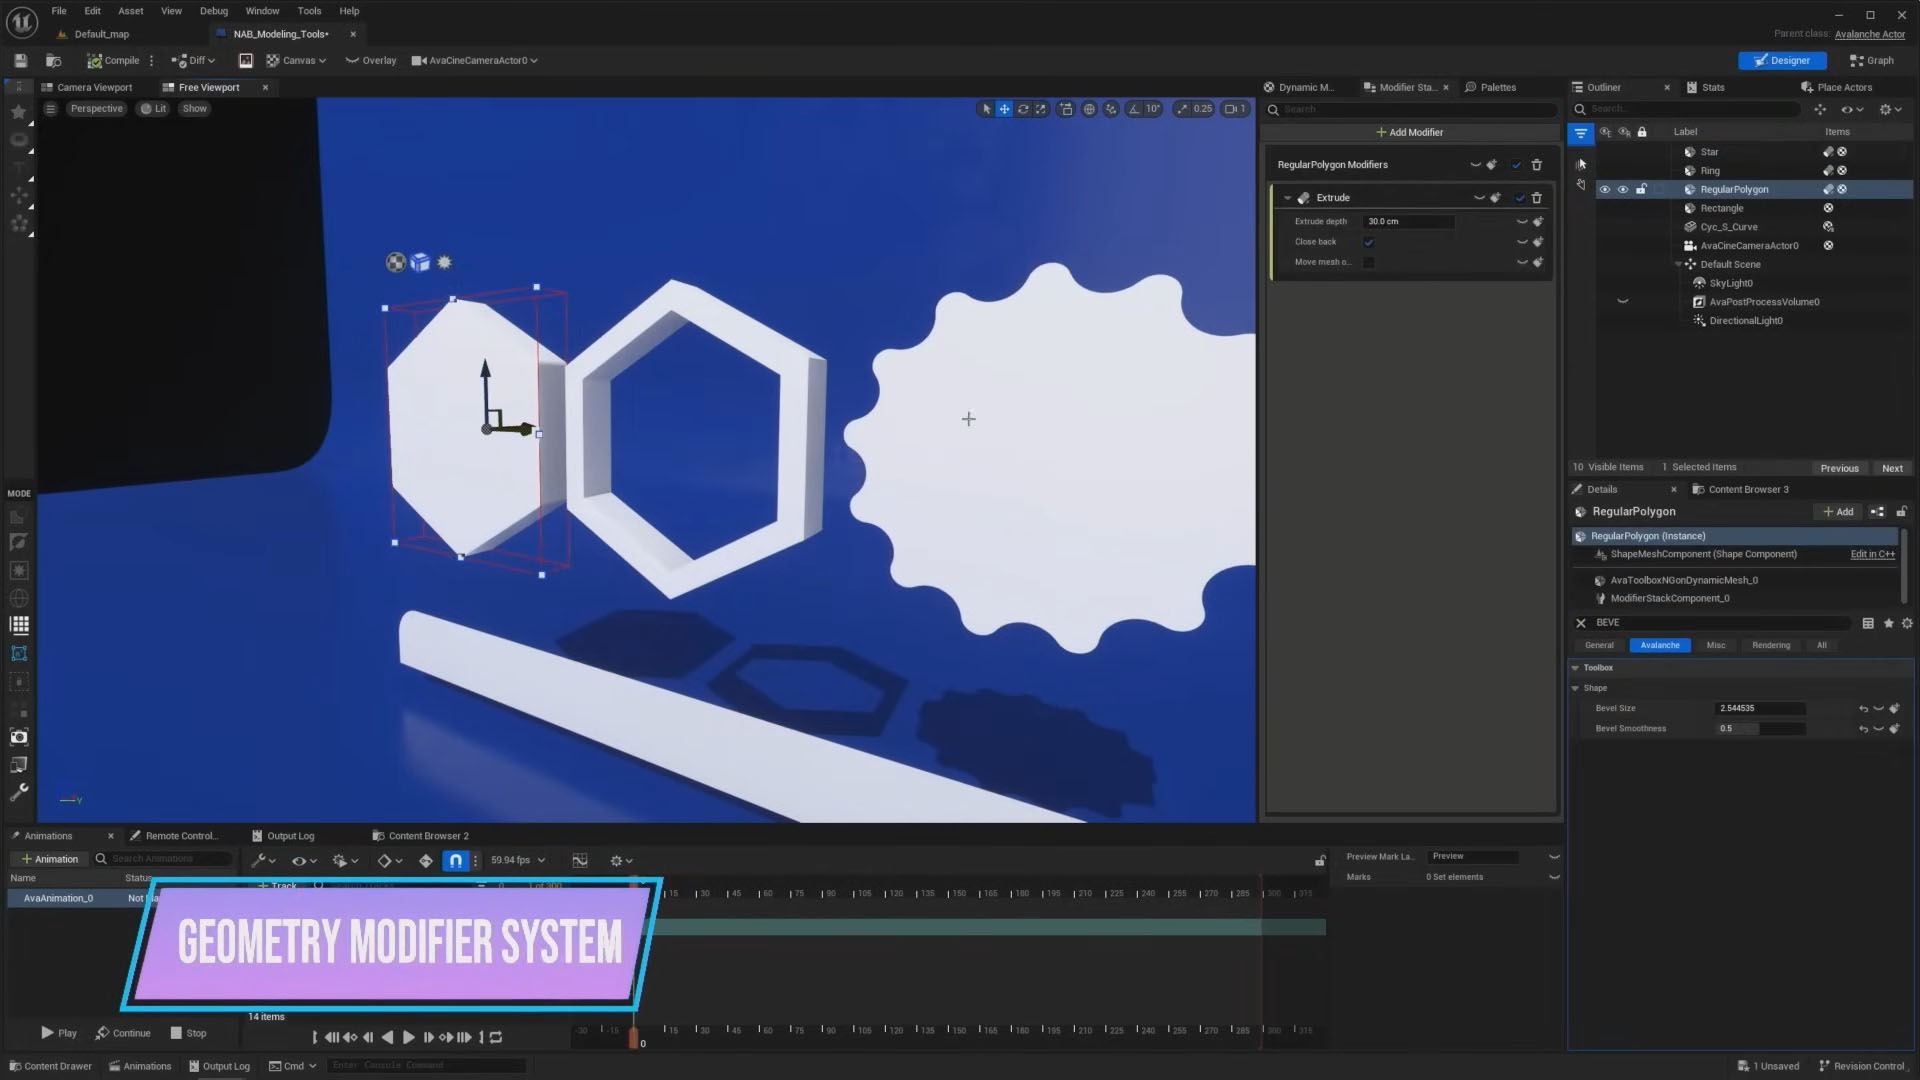Screen dimensions: 1920x1080
Task: Click the Previous button in the Outliner
Action: [1839, 468]
